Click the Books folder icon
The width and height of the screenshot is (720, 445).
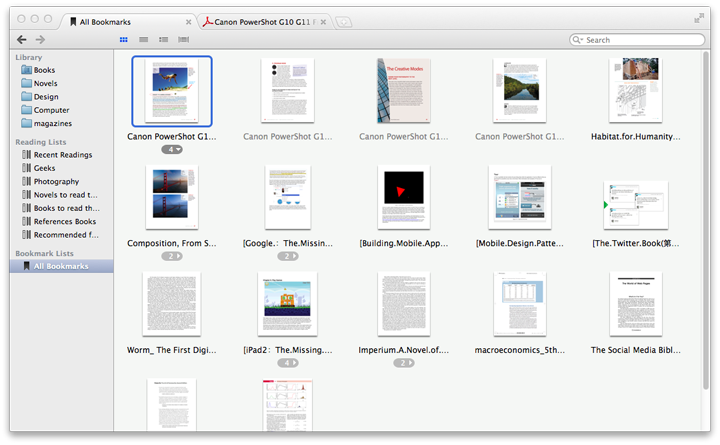point(26,70)
